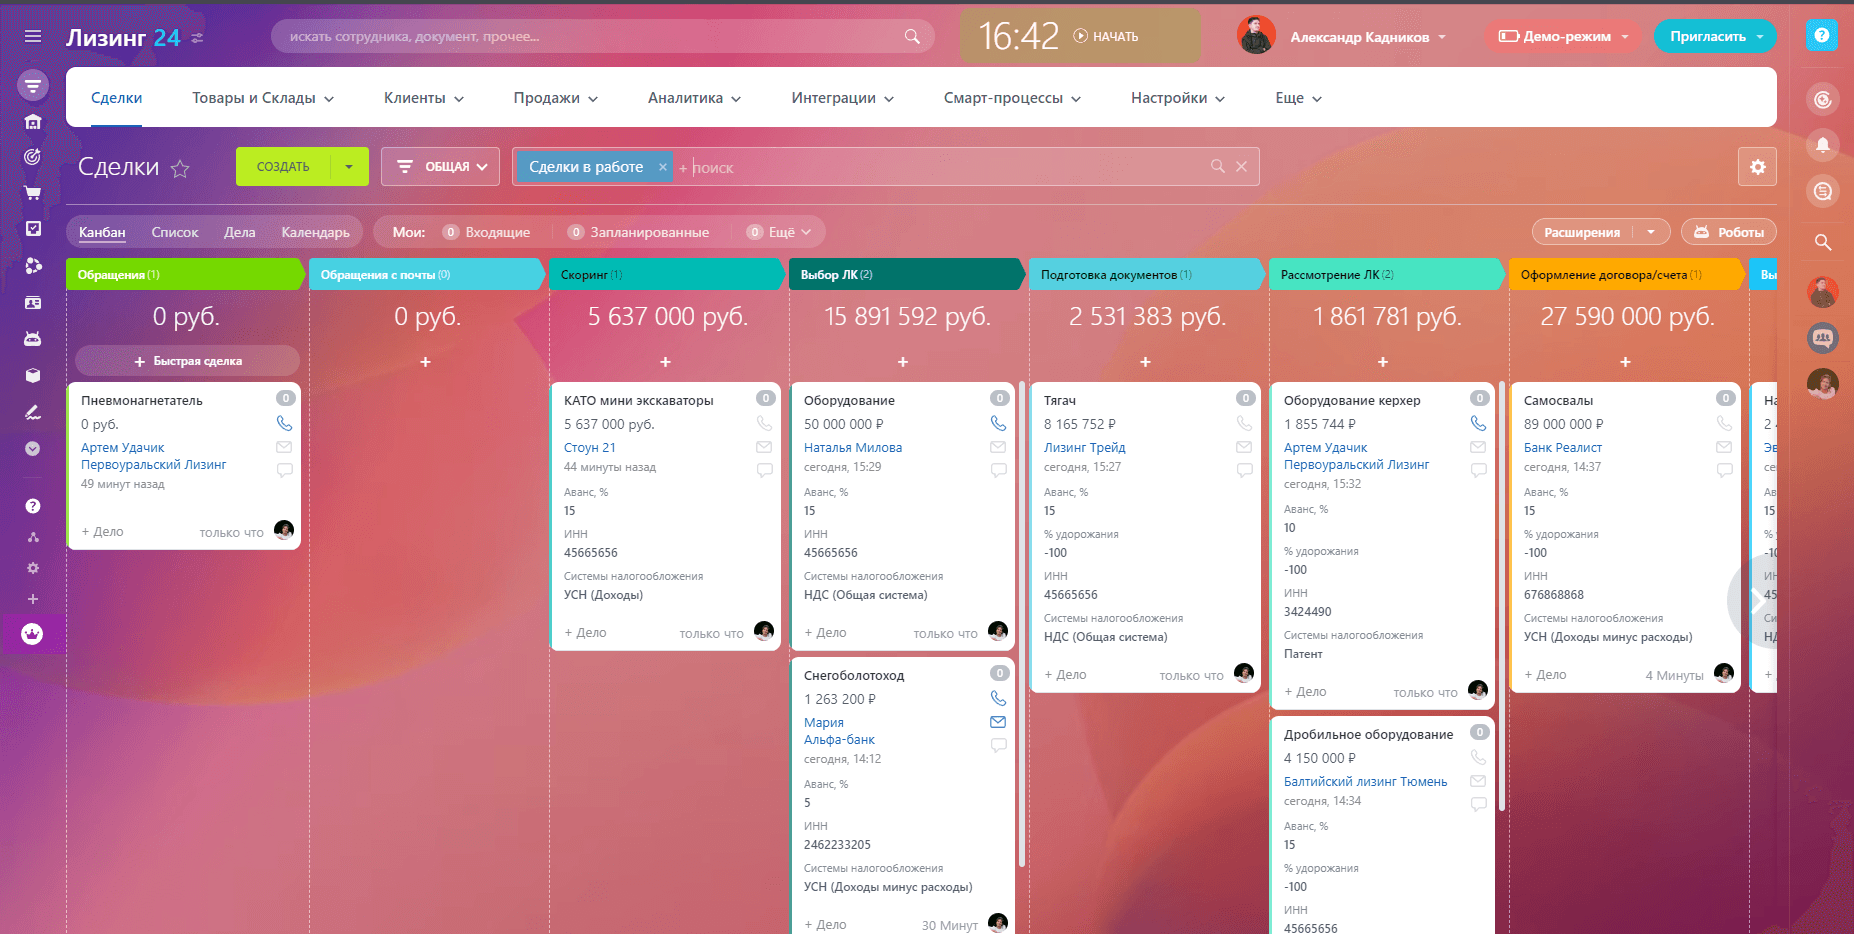Switch to the Список view tab
Viewport: 1854px width, 934px height.
coord(175,232)
